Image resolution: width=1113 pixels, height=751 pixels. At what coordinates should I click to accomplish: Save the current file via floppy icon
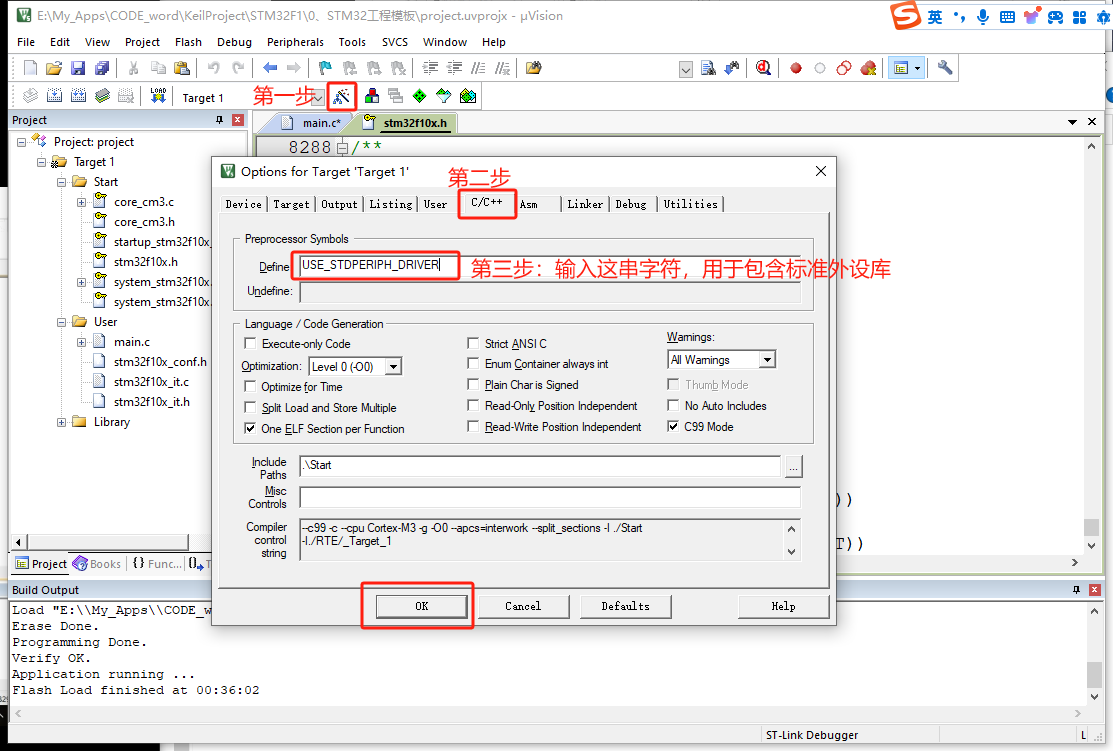78,68
